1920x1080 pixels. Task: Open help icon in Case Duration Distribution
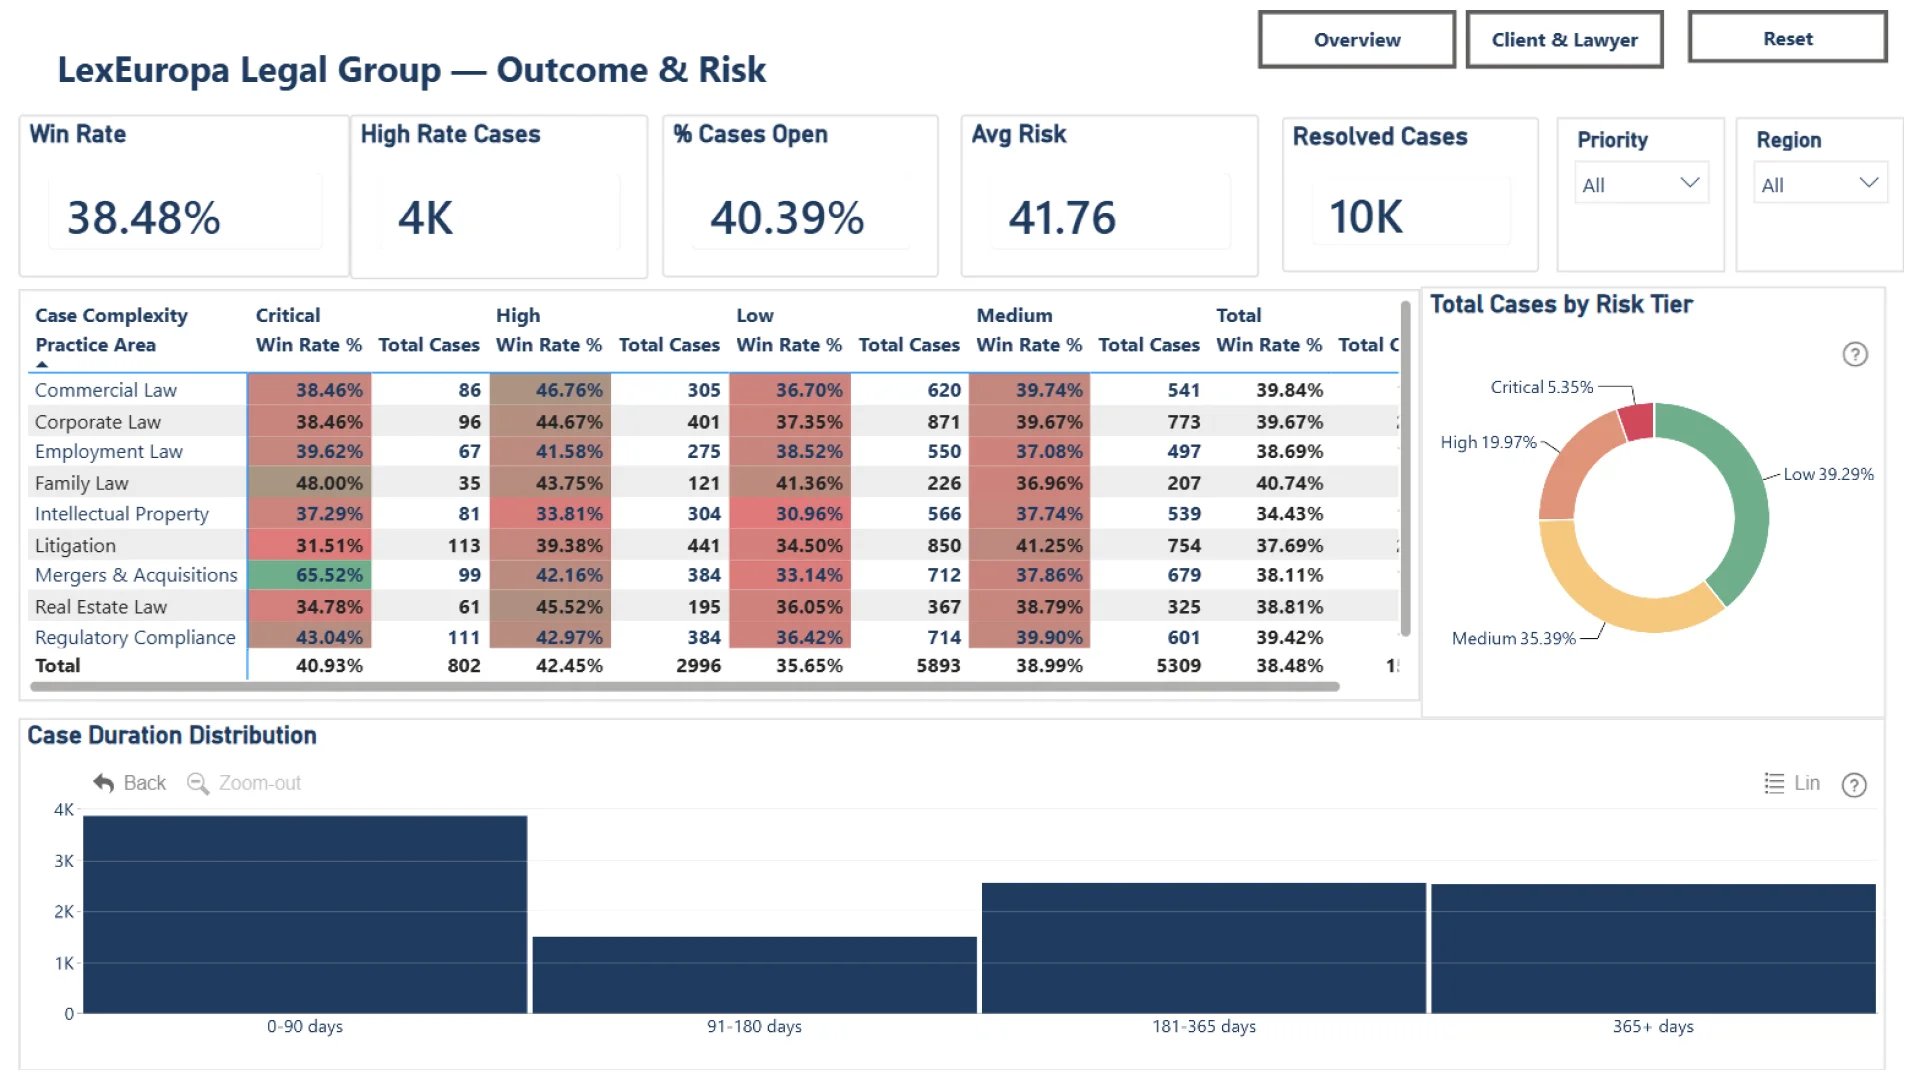point(1854,785)
